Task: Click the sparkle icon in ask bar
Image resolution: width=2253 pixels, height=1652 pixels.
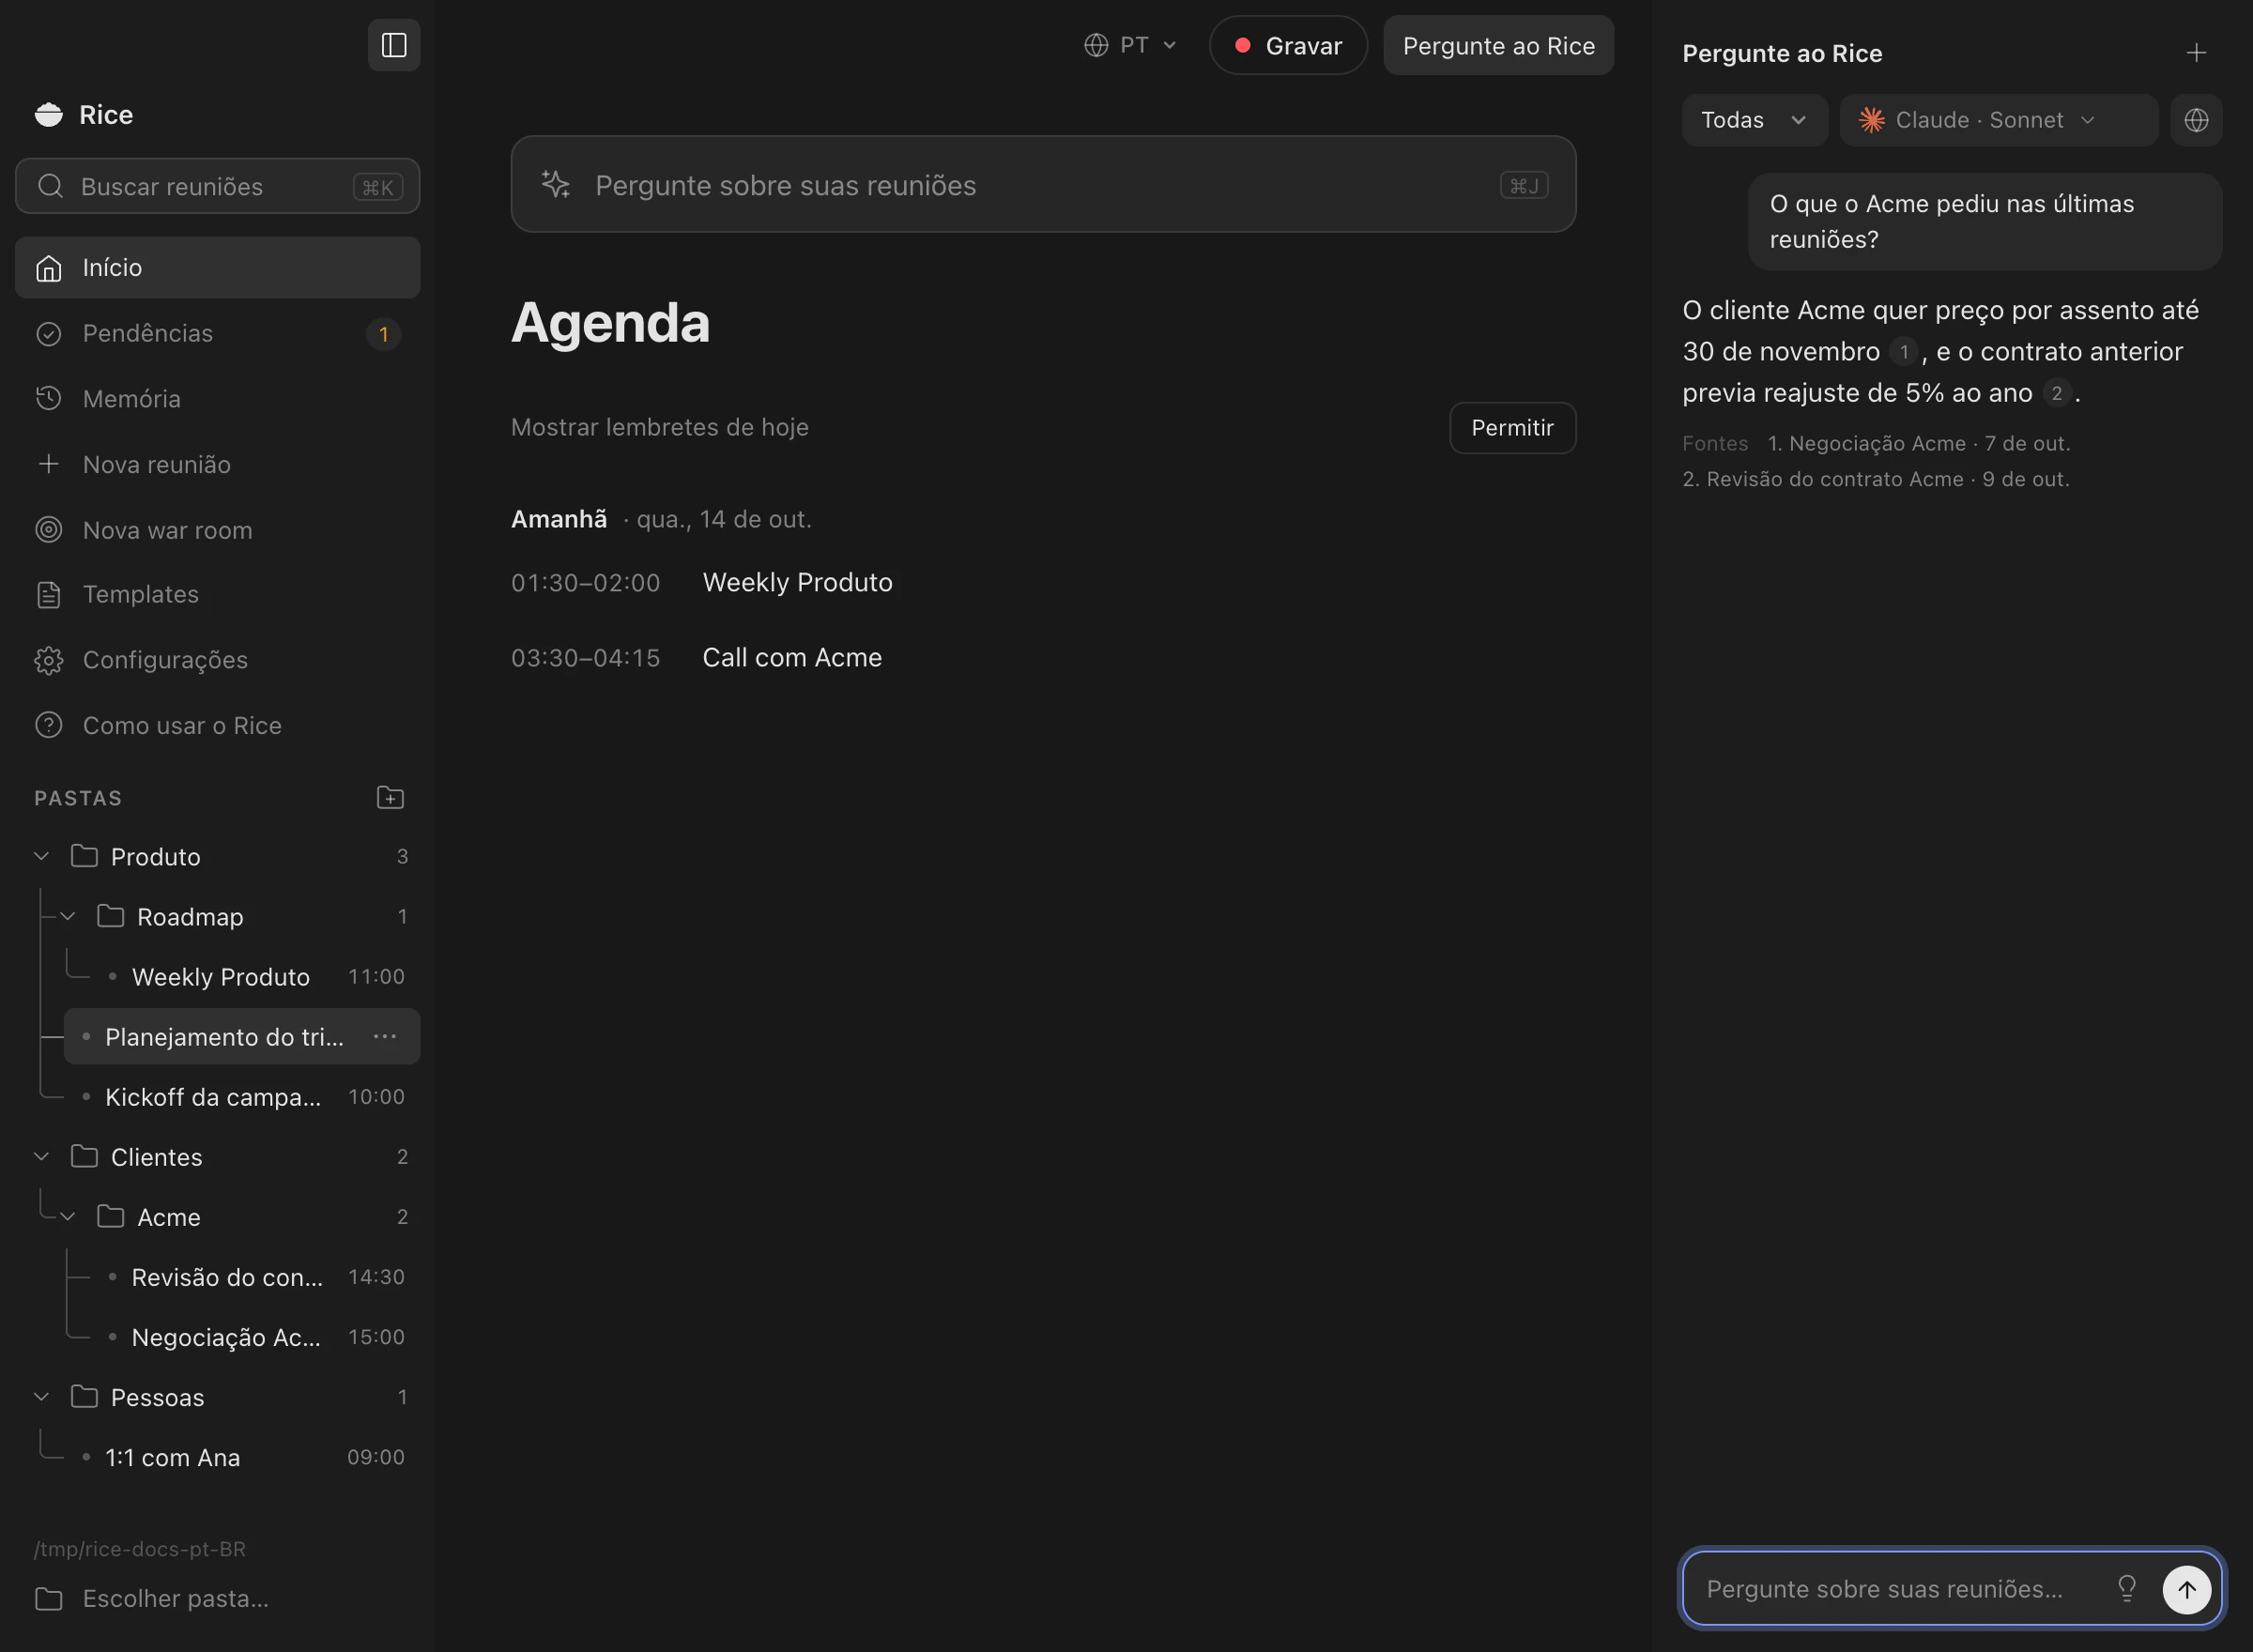Action: (x=556, y=184)
